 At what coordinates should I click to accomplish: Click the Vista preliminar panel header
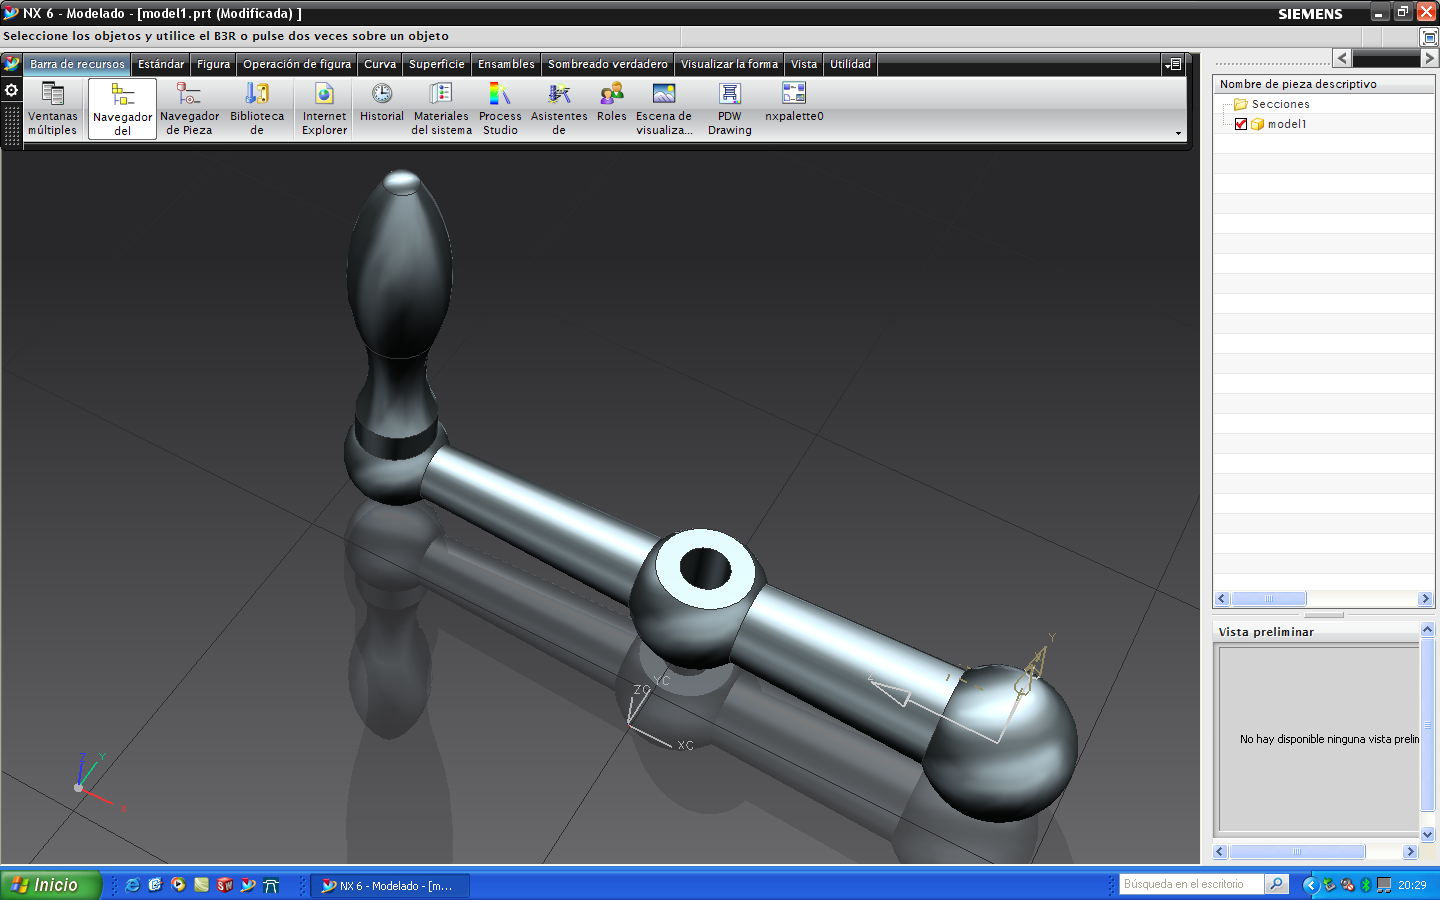pos(1317,632)
